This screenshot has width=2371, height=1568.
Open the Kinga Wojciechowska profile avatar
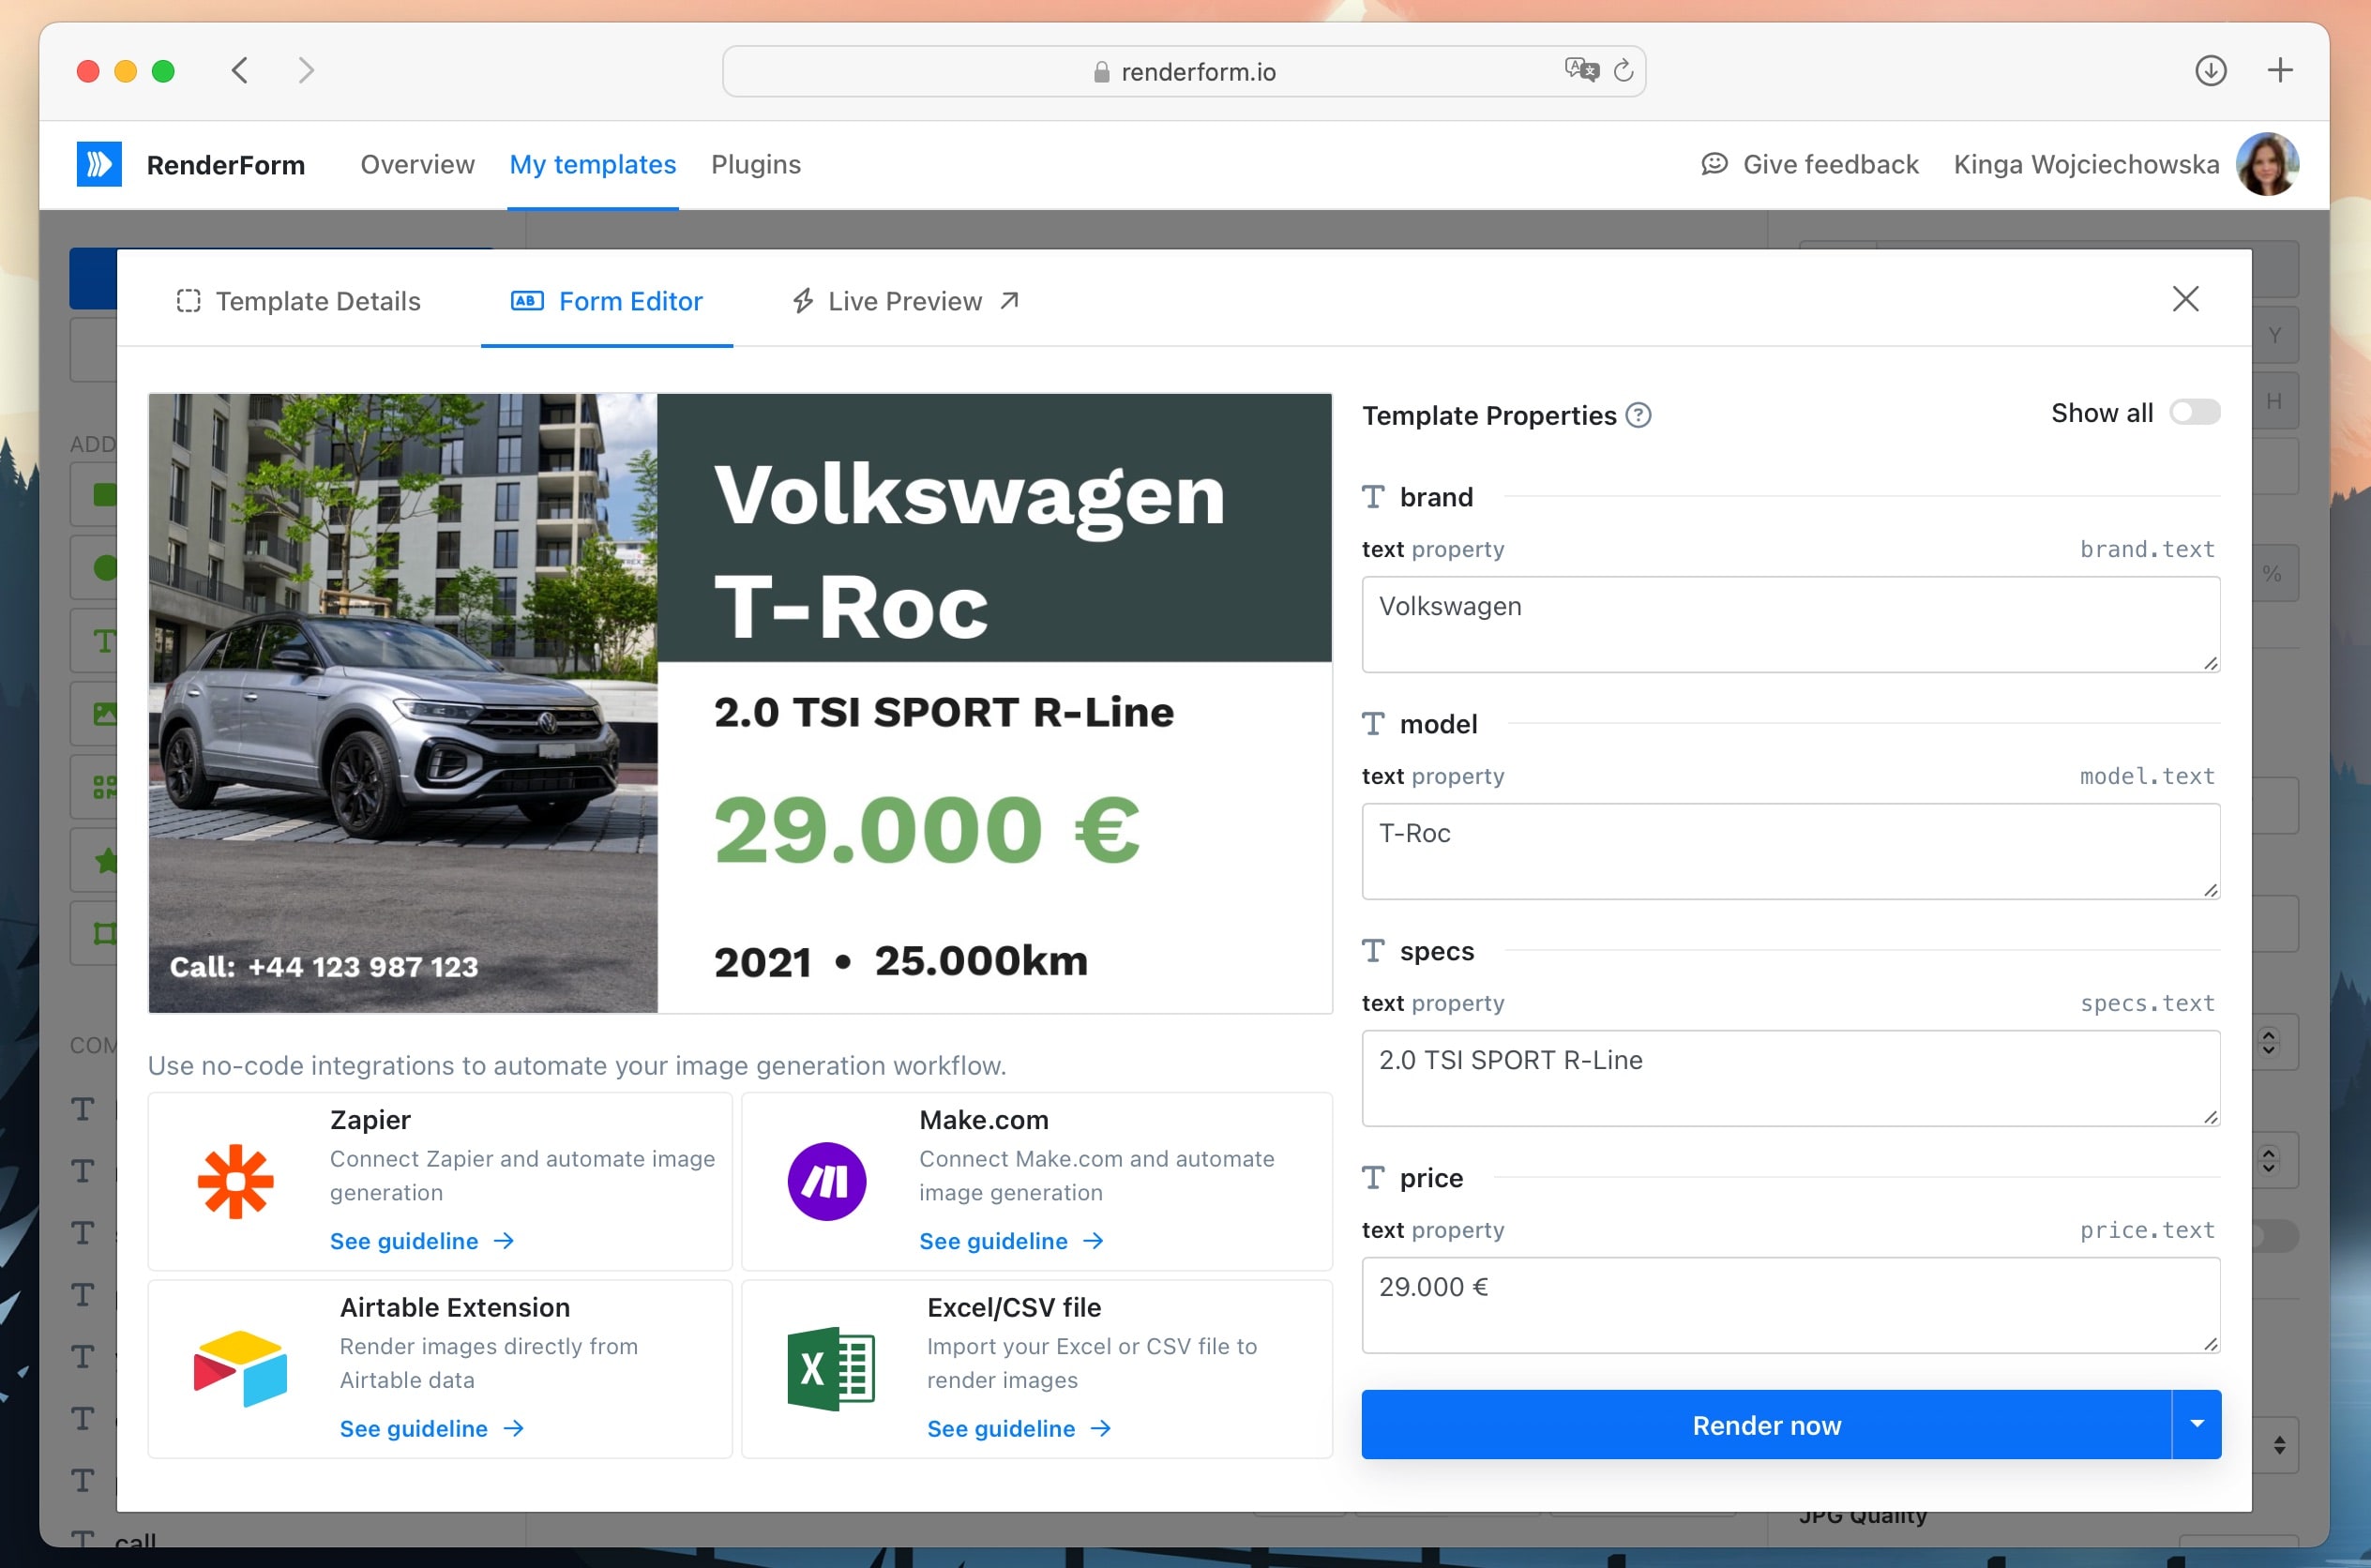click(x=2267, y=164)
